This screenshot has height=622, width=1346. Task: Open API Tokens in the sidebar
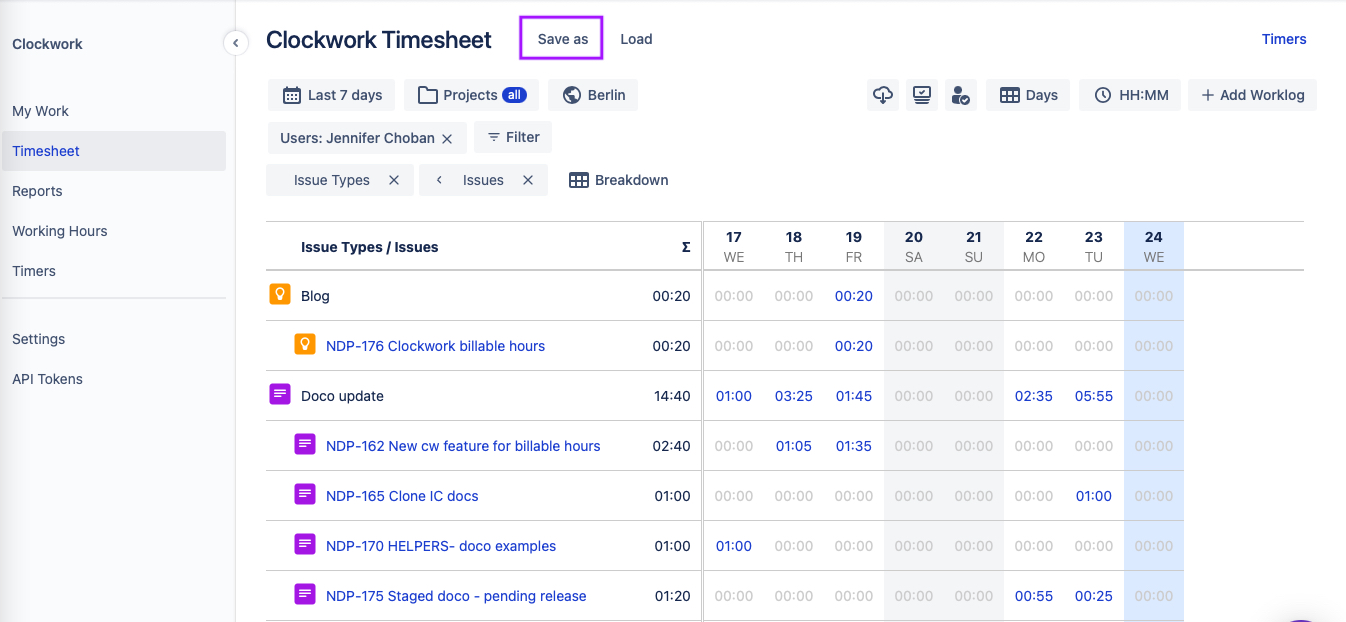click(47, 379)
